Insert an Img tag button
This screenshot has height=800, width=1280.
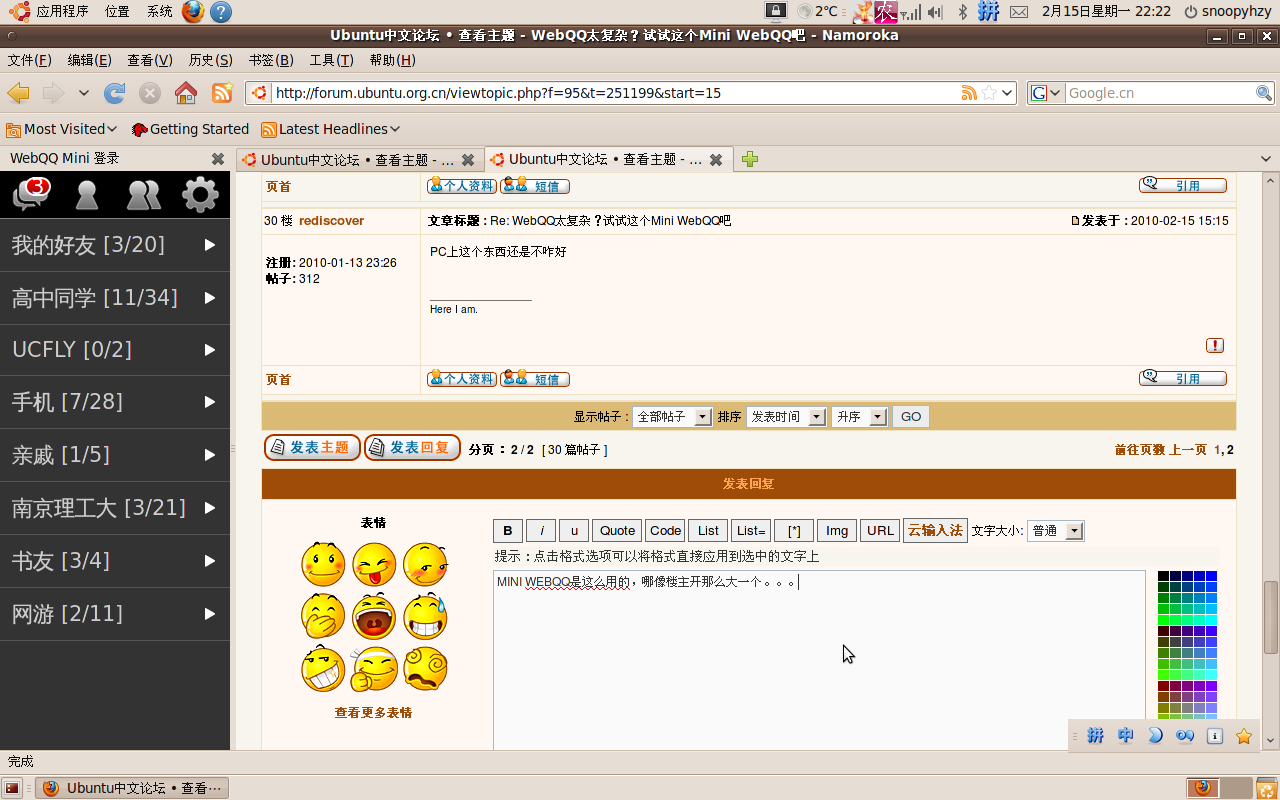837,530
